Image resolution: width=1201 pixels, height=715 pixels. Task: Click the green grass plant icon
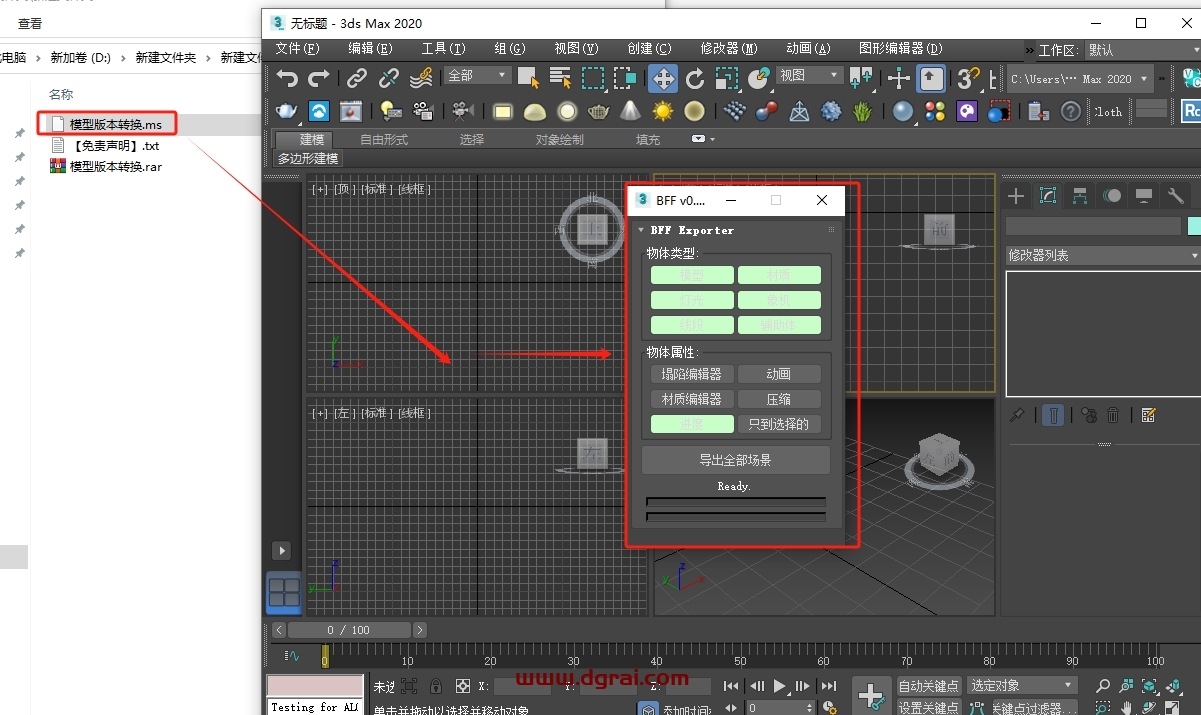[863, 111]
